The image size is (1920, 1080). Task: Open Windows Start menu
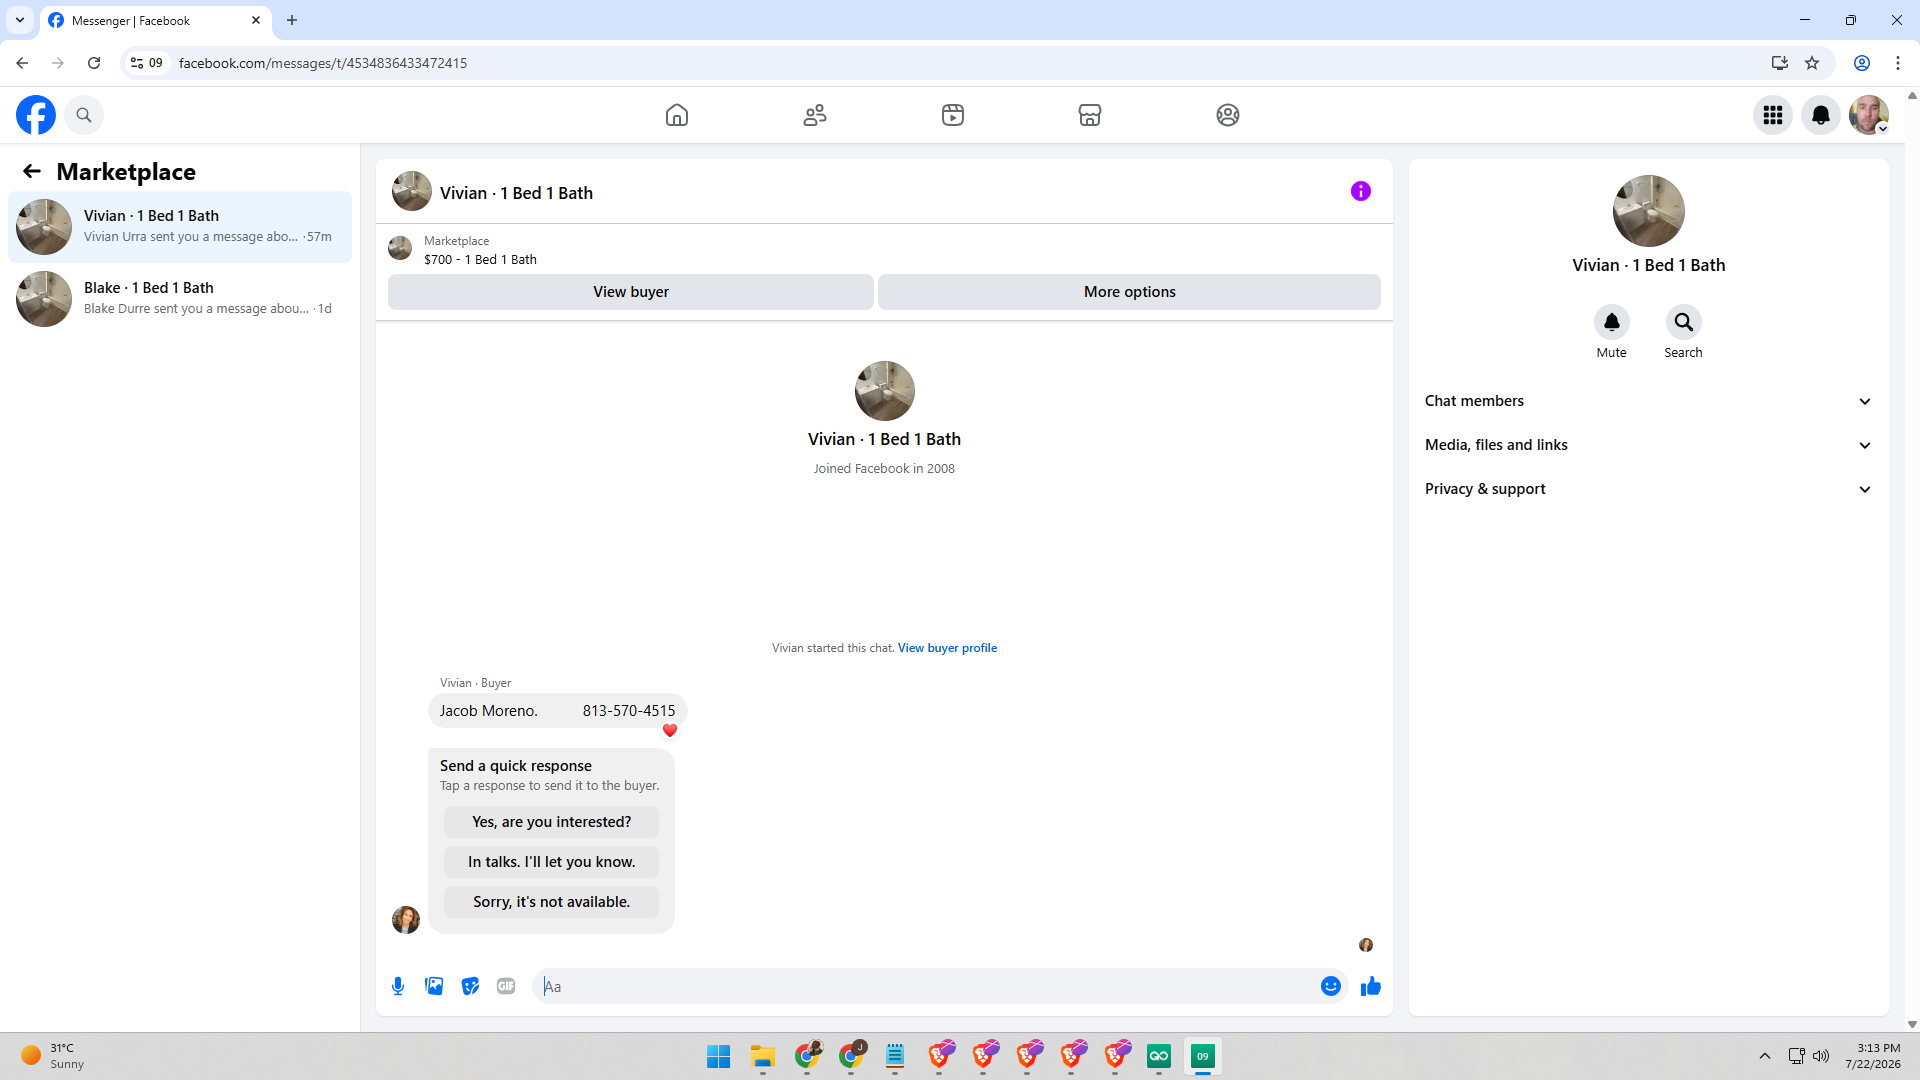click(718, 1056)
